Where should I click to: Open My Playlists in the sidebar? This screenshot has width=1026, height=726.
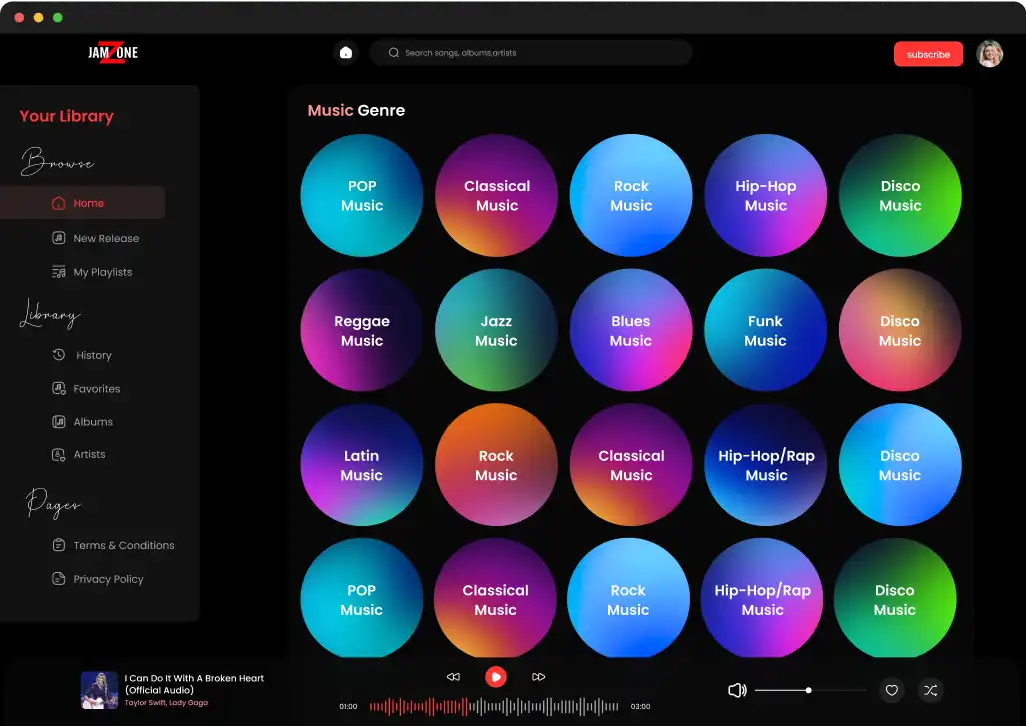tap(92, 272)
